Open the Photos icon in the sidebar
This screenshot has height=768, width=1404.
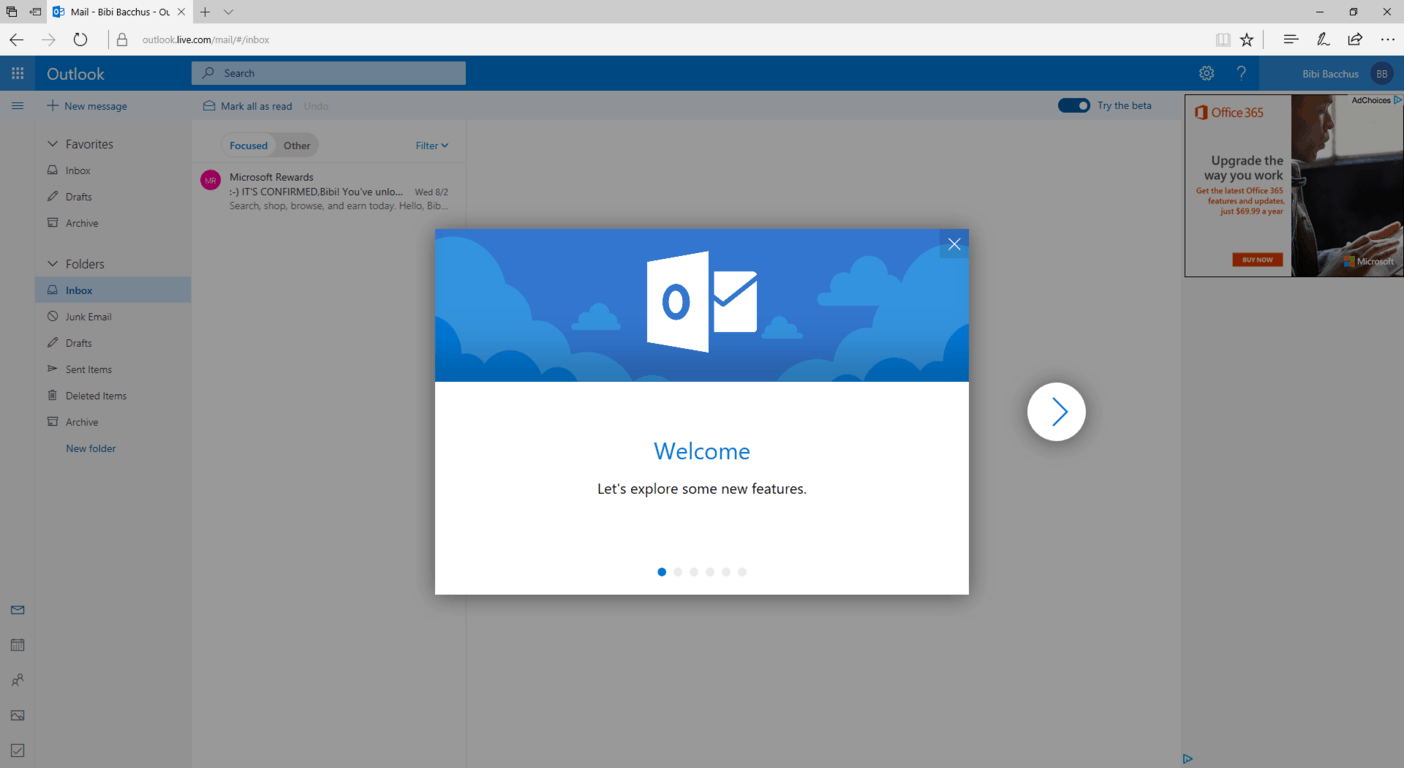point(17,715)
